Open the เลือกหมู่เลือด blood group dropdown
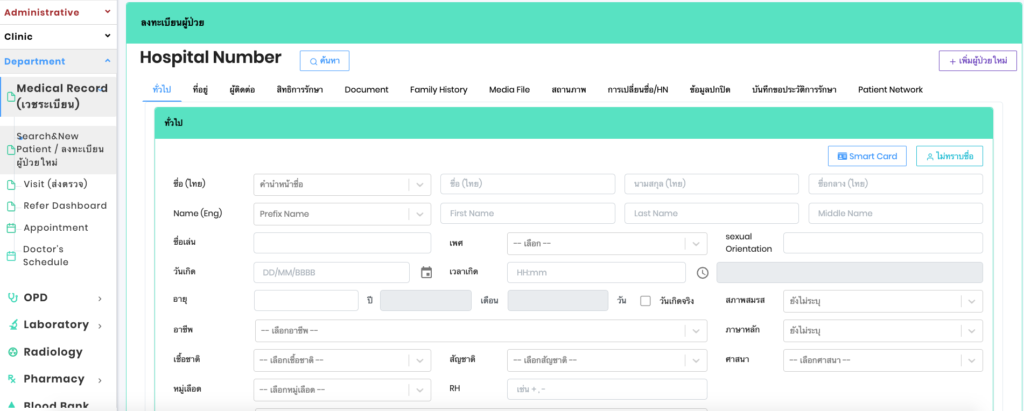 [343, 389]
